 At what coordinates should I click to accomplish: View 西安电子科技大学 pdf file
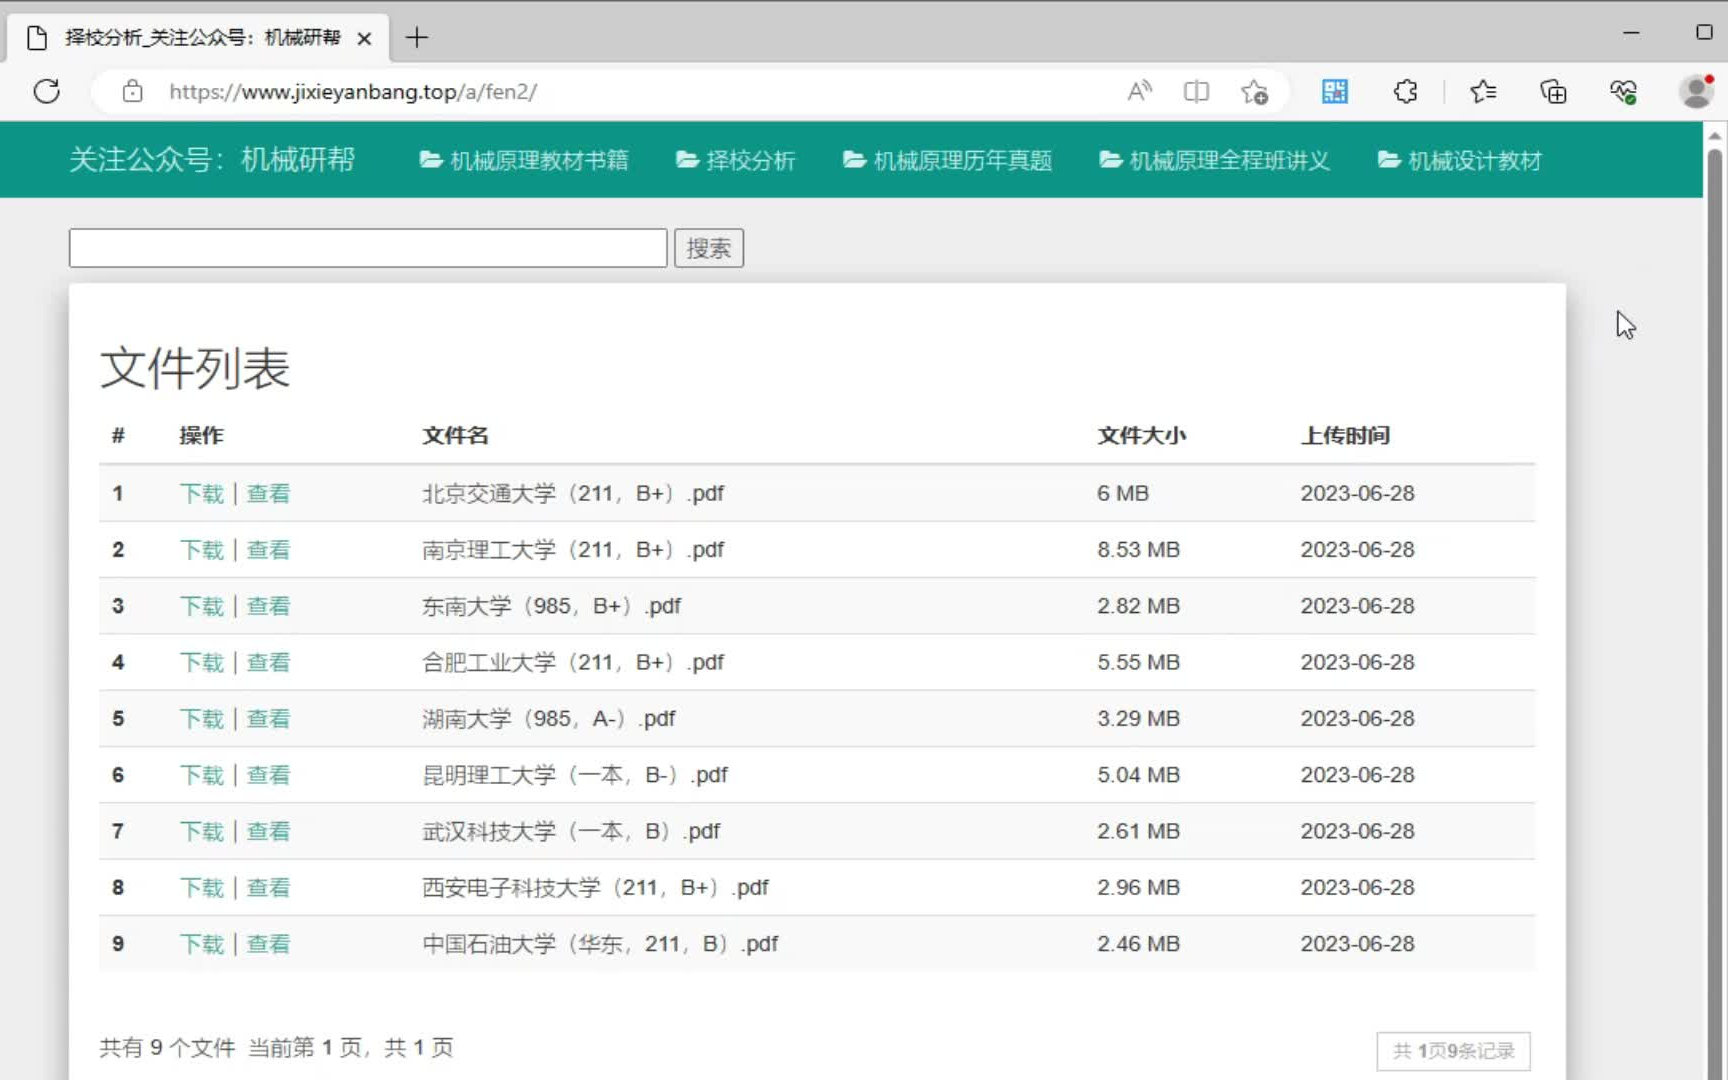pos(268,887)
